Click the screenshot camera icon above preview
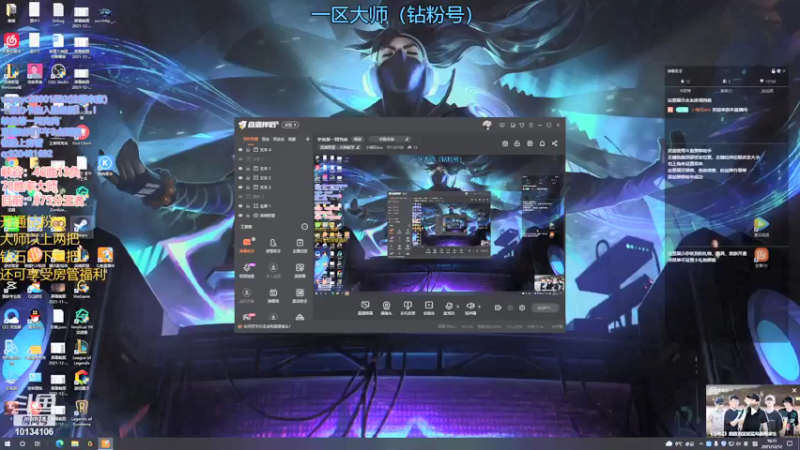This screenshot has height=450, width=800. tap(505, 144)
